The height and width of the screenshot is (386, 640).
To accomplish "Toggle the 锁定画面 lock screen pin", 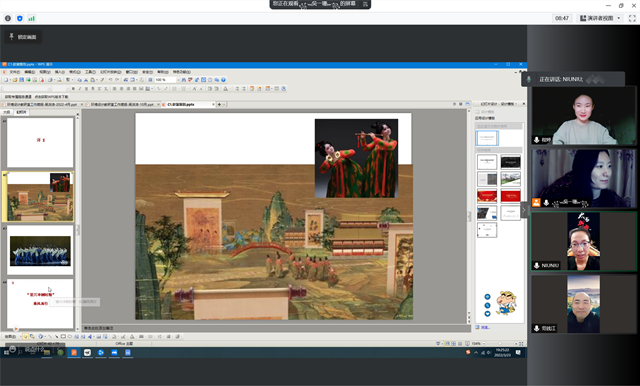I will (23, 37).
